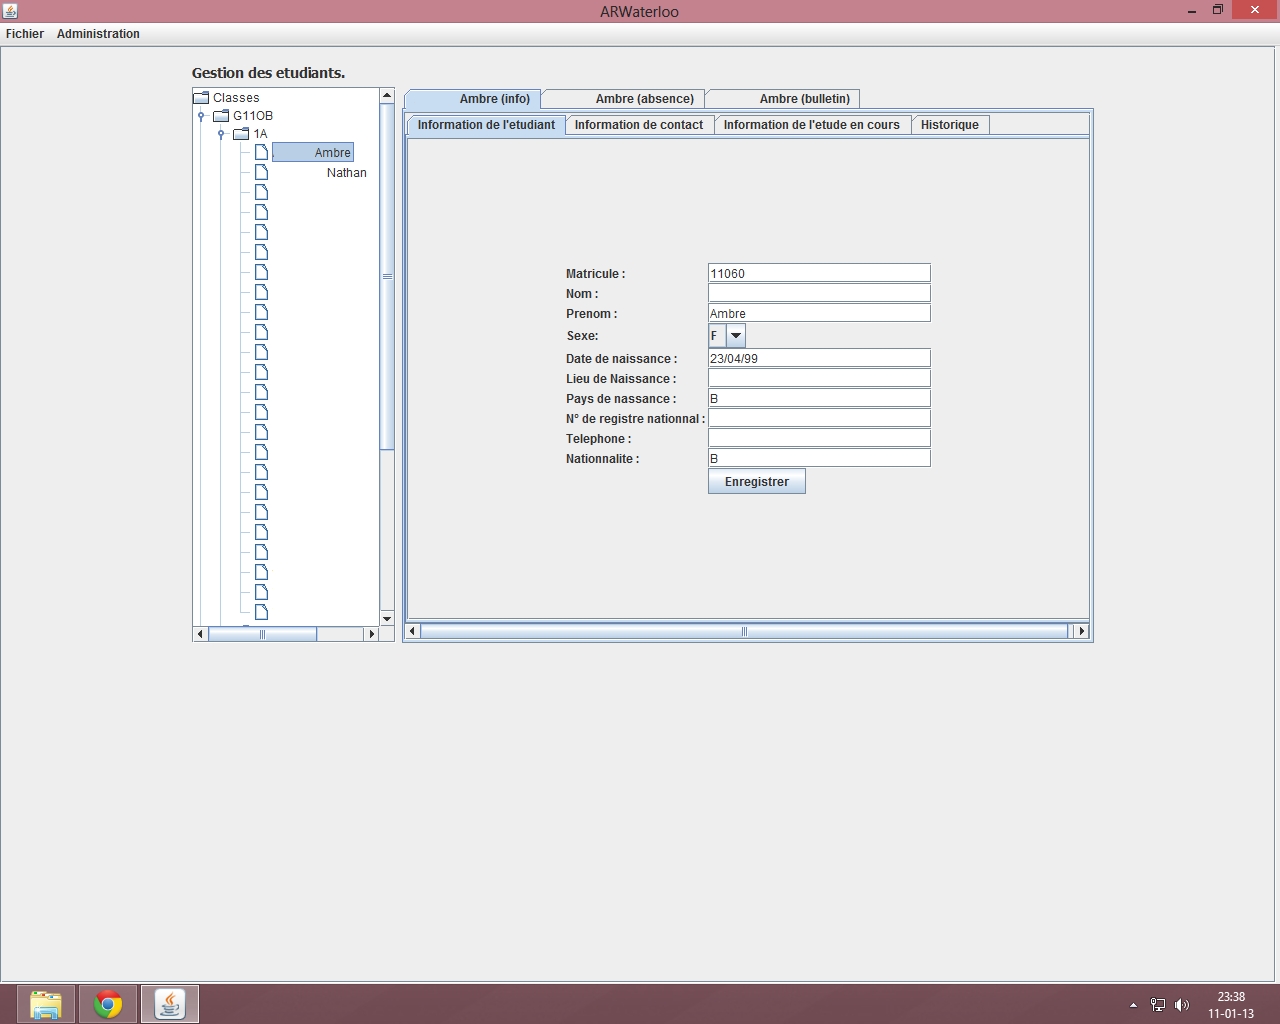Collapse the 1A class node
The image size is (1280, 1024).
click(221, 134)
